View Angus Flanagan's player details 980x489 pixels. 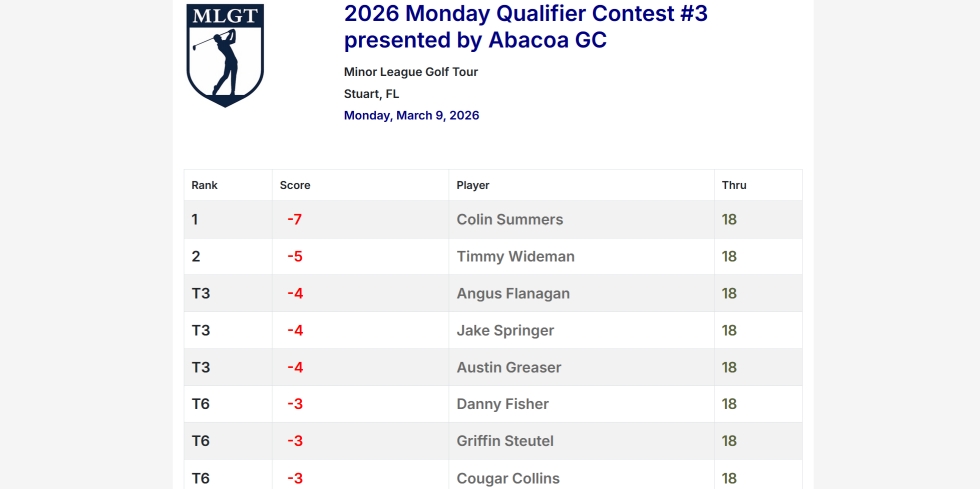tap(513, 294)
